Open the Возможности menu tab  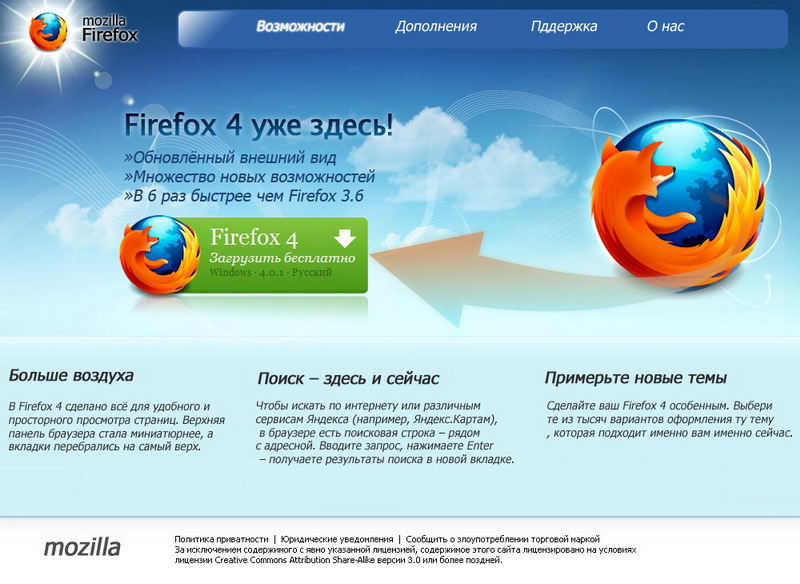301,27
